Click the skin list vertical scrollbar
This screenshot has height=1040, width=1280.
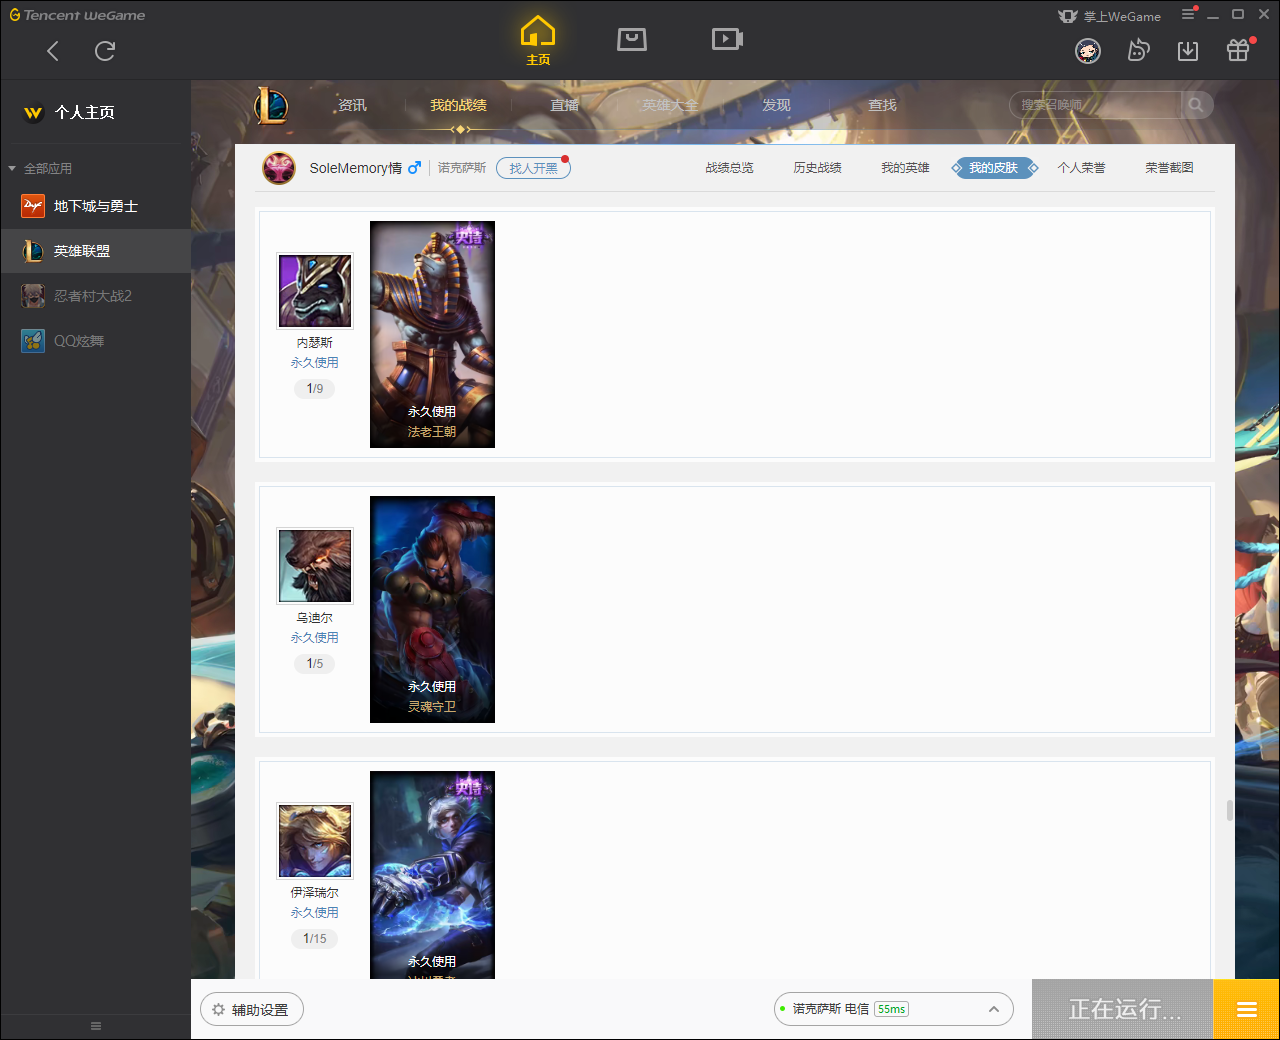1230,810
